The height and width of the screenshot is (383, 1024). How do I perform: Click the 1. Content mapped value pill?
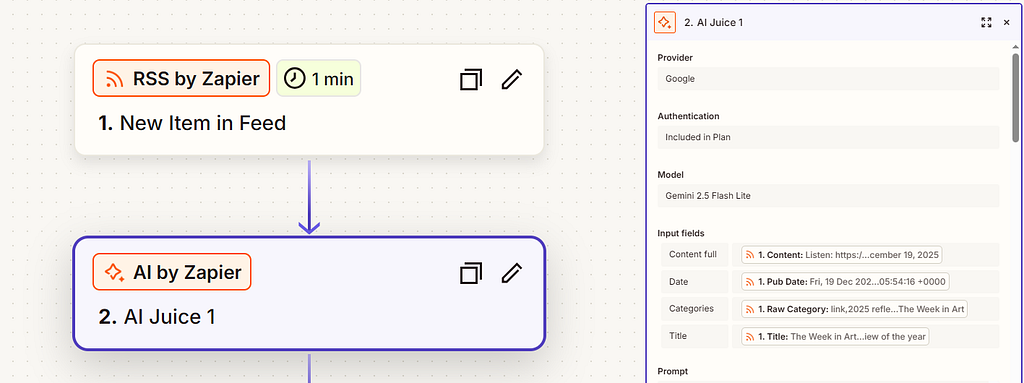pyautogui.click(x=841, y=254)
